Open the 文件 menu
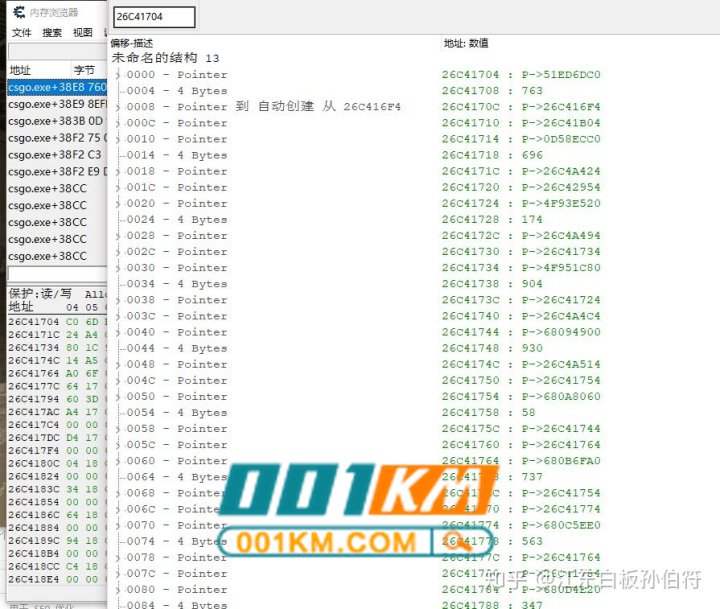720x609 pixels. 21,33
